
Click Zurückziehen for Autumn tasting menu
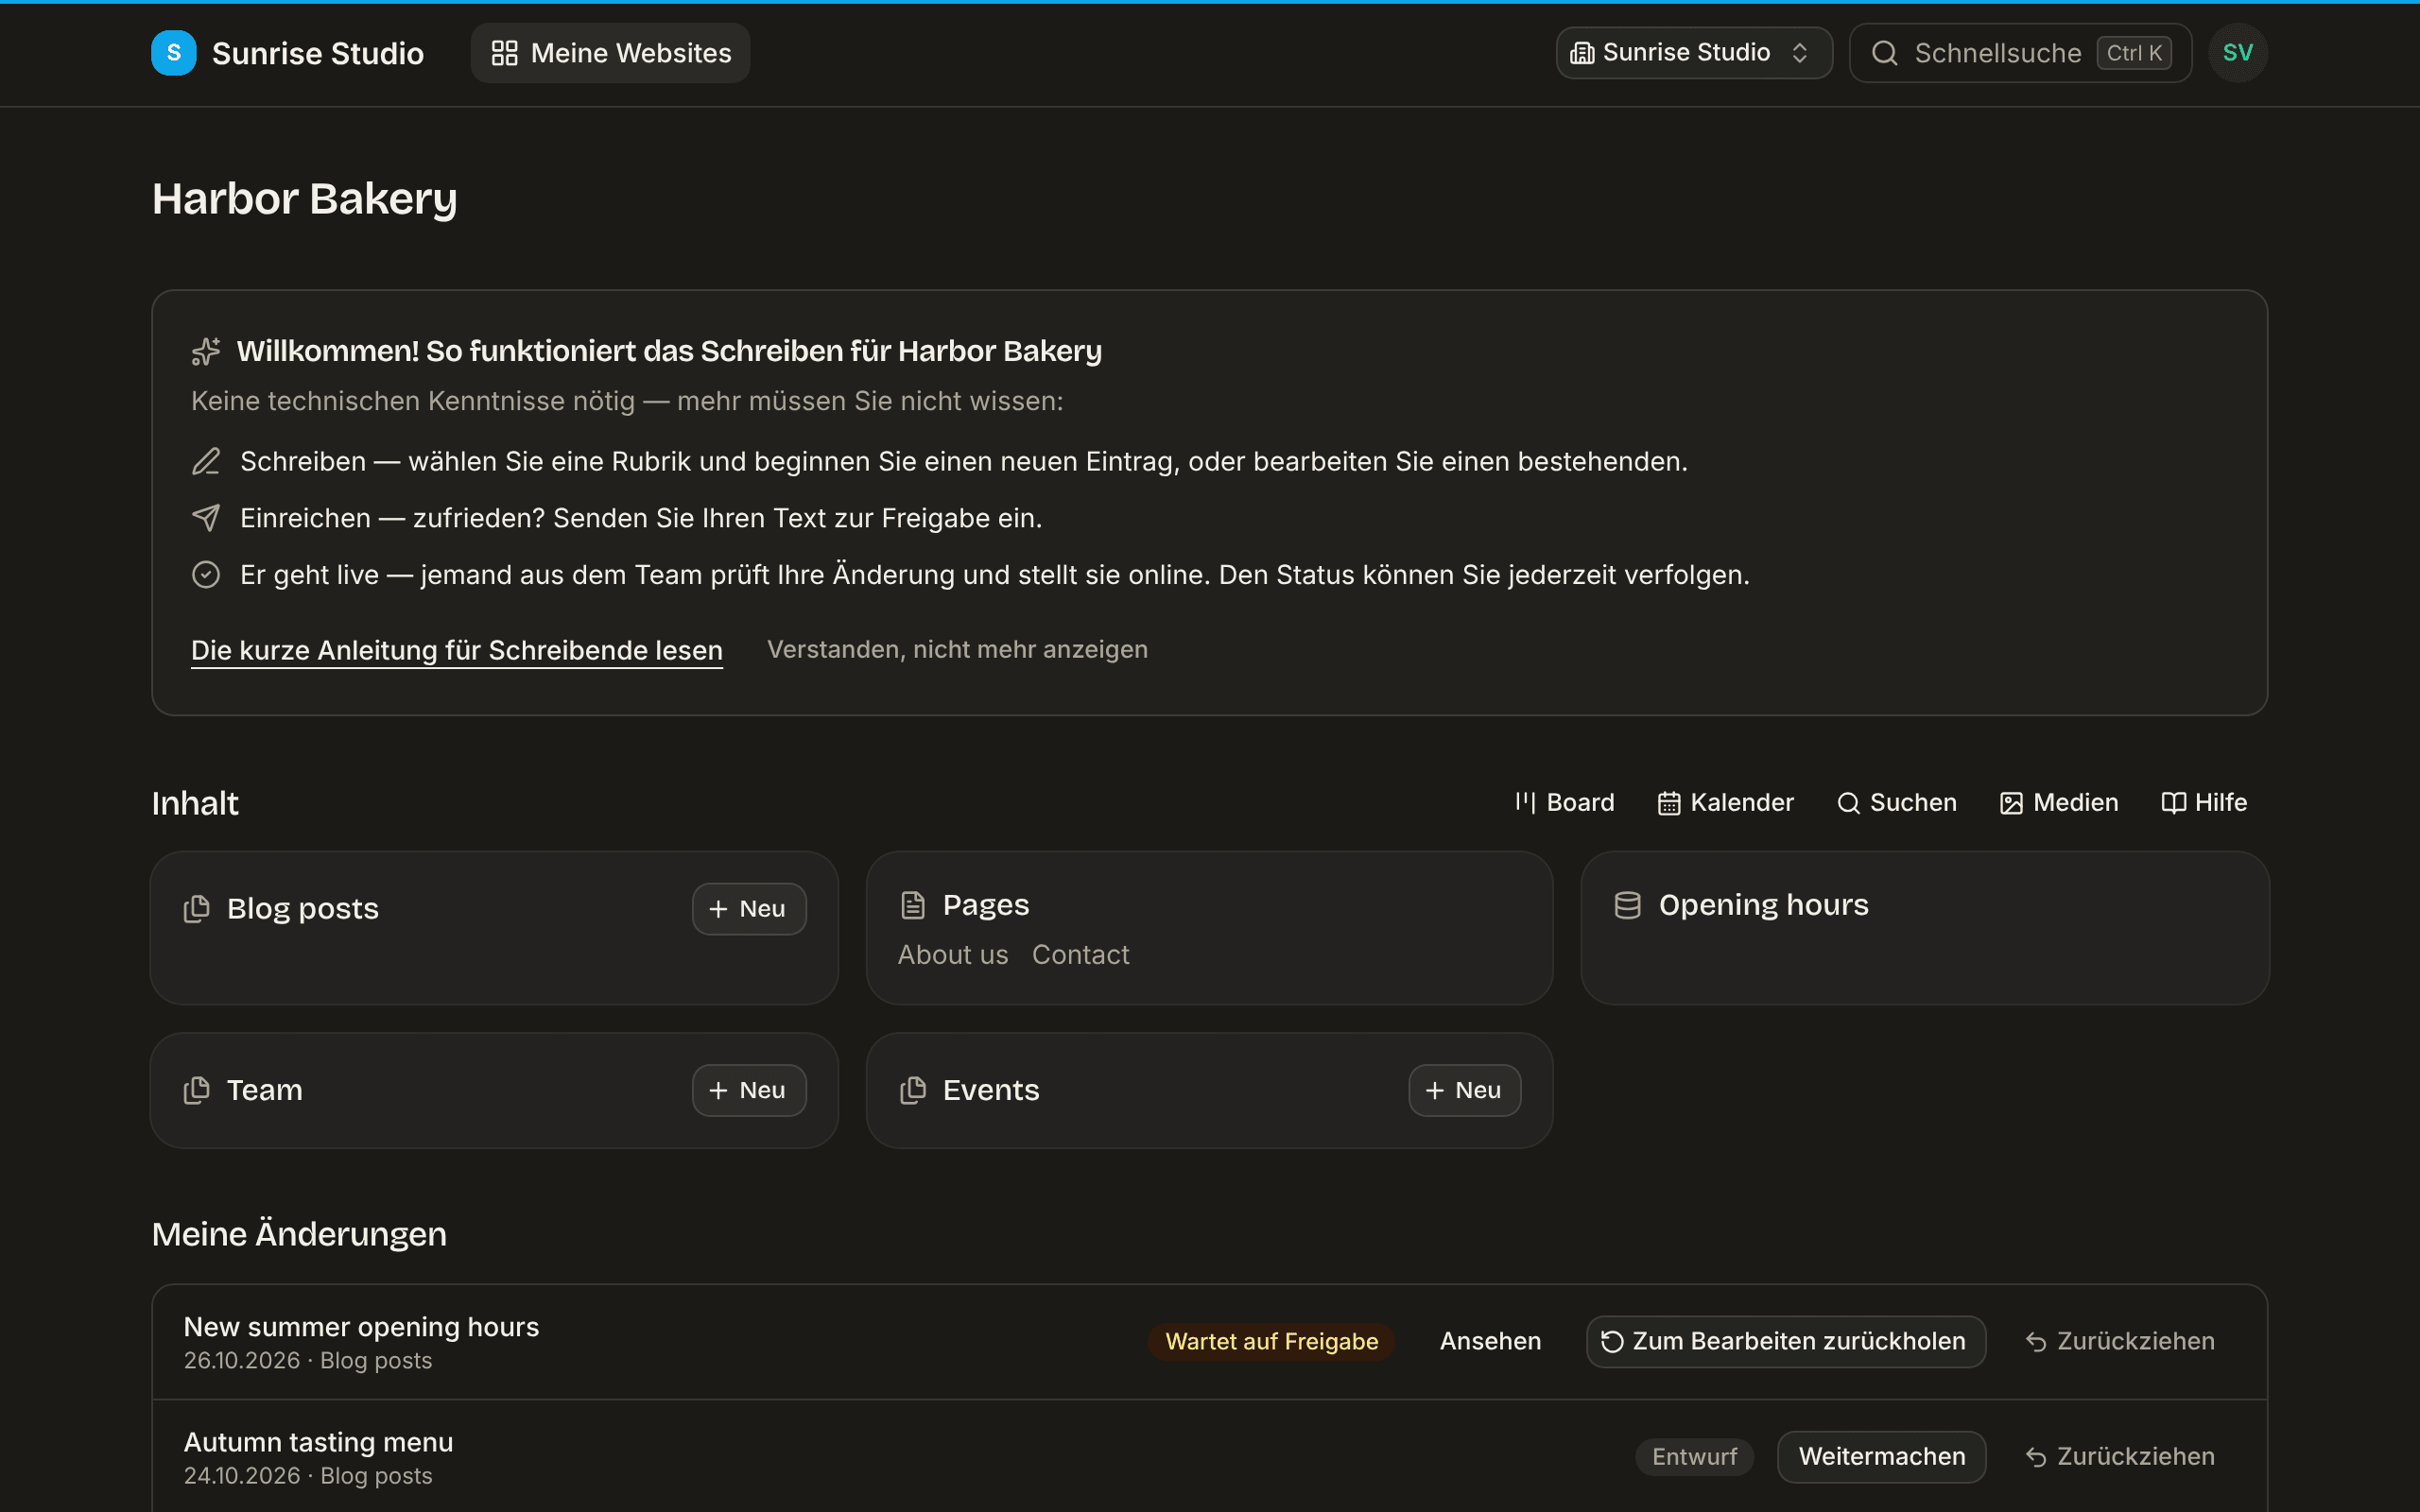[2120, 1457]
